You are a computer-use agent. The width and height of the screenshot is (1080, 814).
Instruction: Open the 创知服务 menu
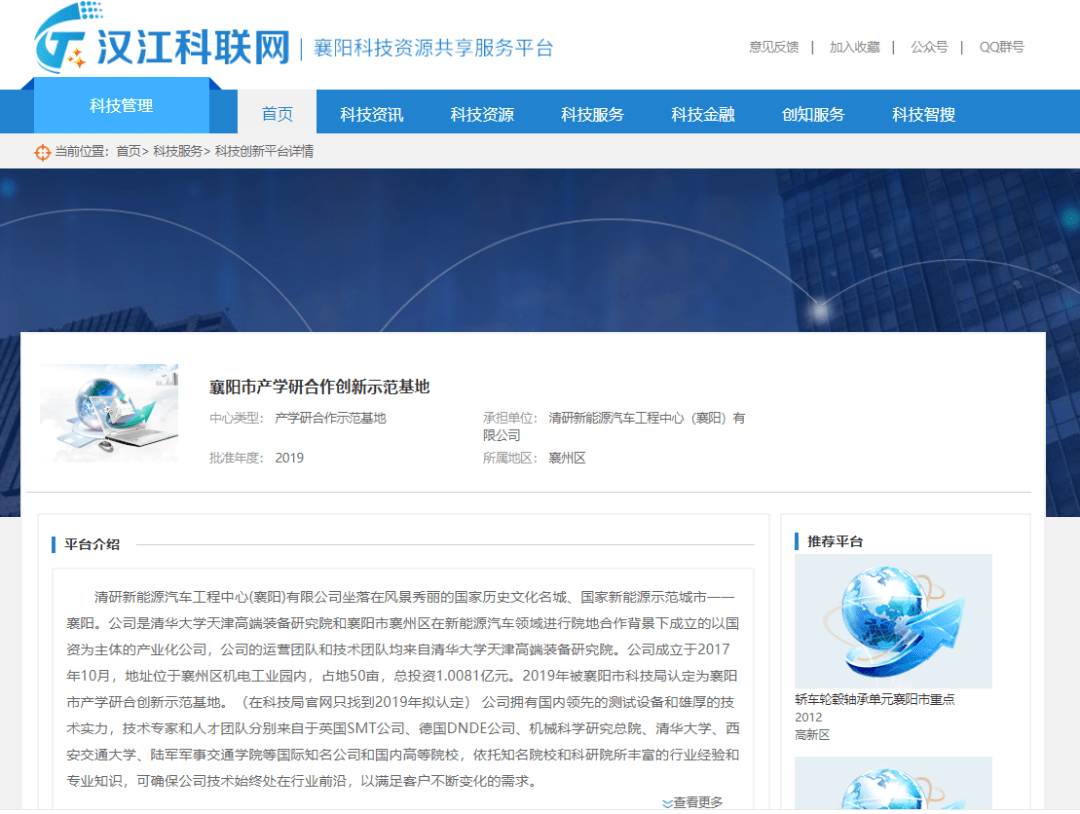coord(813,114)
